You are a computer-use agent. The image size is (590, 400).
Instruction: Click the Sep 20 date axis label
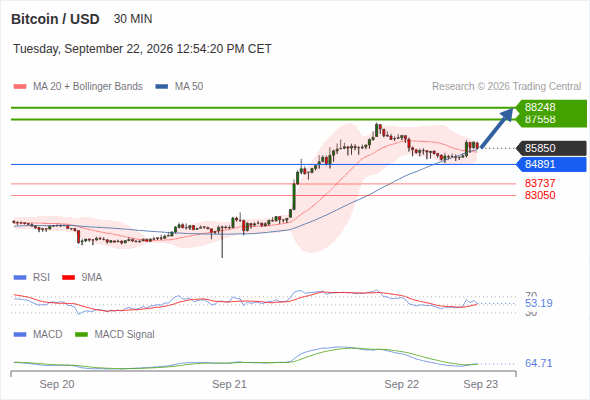(57, 385)
